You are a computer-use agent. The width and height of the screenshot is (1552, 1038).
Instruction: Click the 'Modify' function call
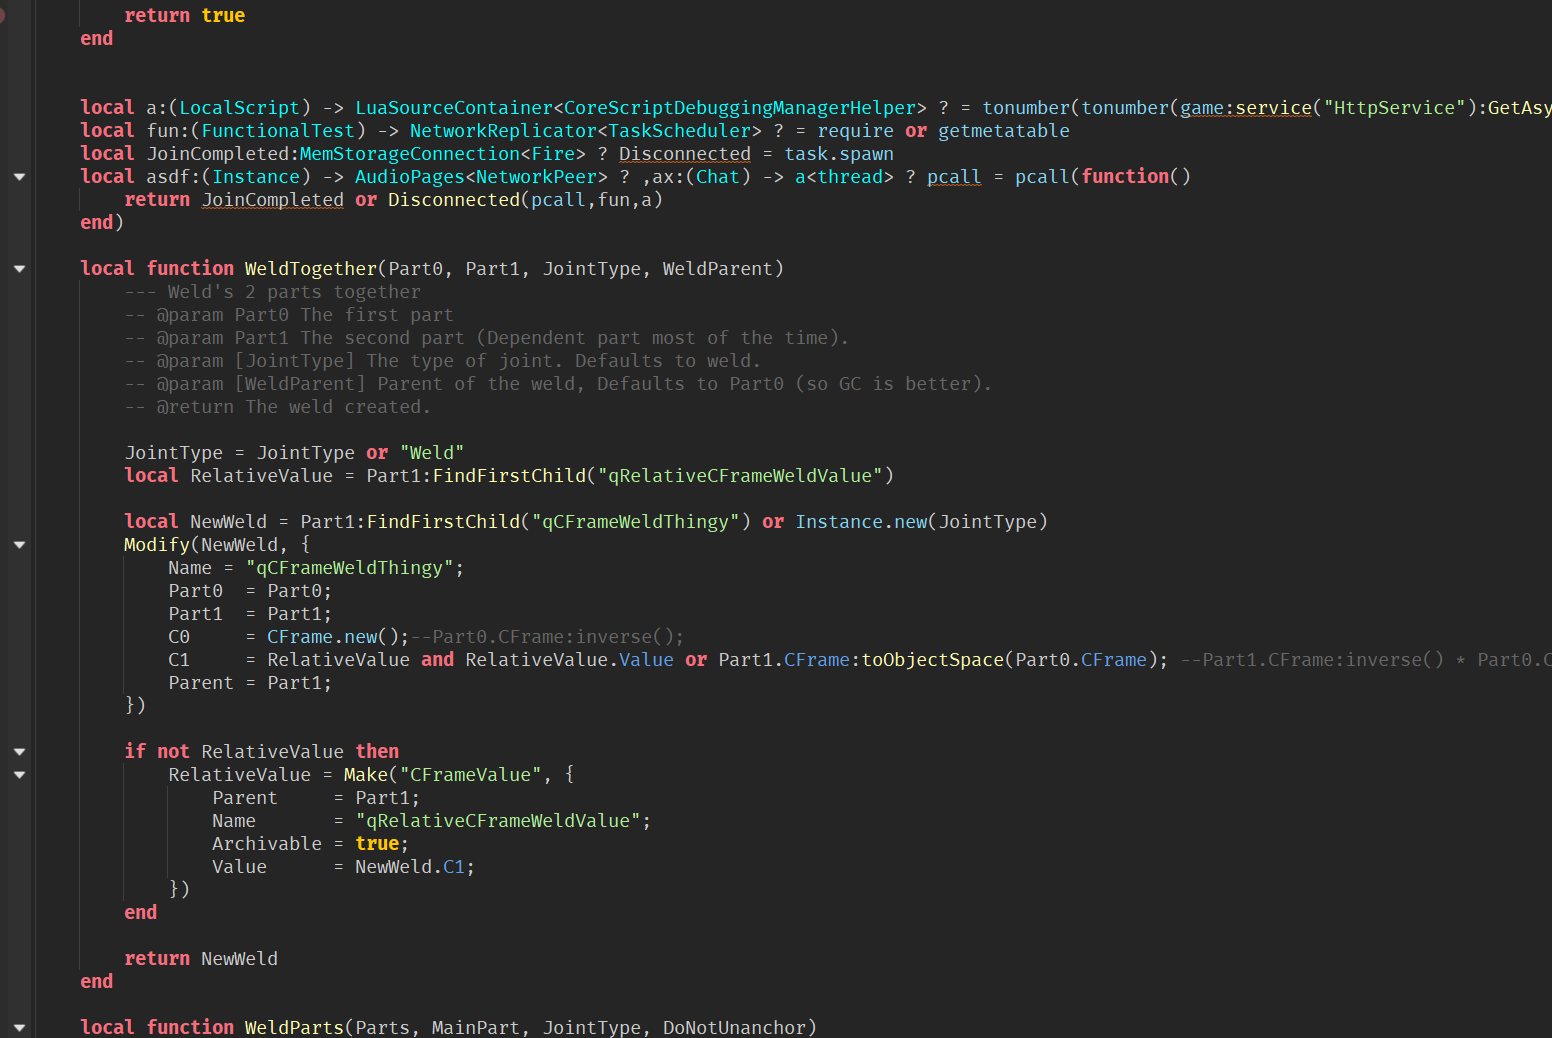click(157, 544)
